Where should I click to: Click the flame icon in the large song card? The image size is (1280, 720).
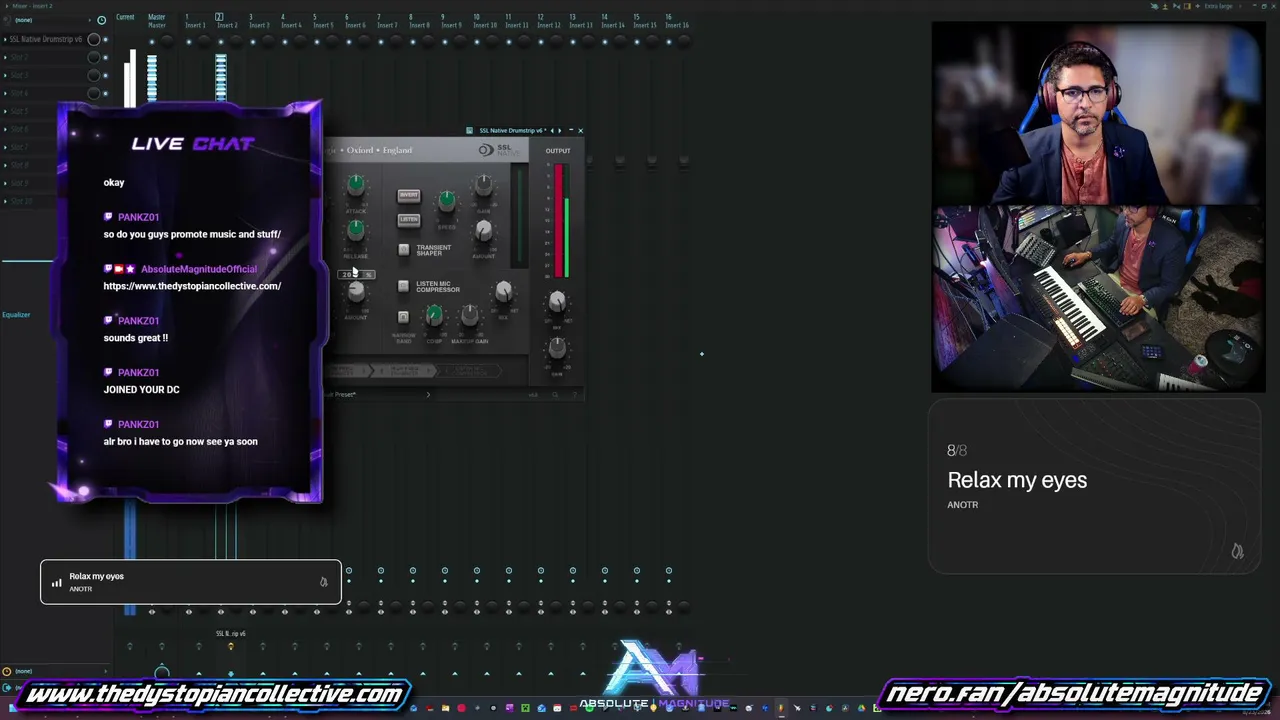click(x=1237, y=551)
